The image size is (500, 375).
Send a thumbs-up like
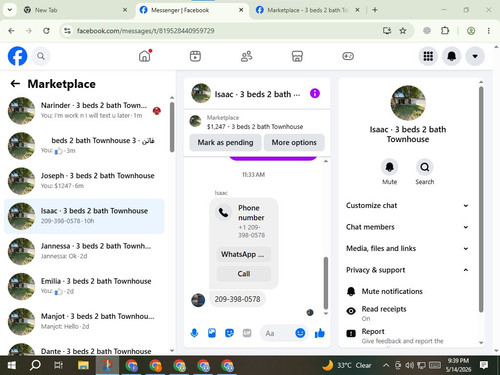320,333
